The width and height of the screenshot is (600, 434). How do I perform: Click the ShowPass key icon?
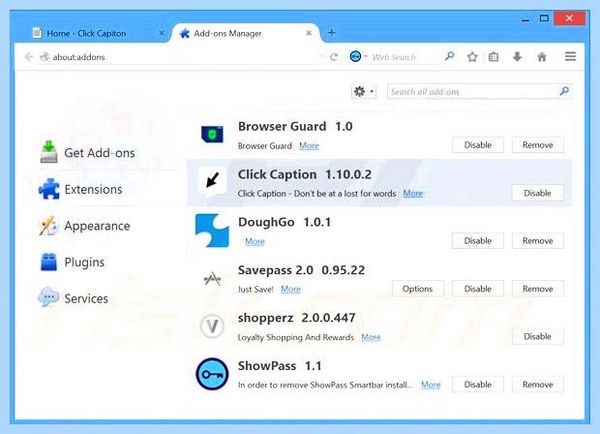pyautogui.click(x=212, y=374)
